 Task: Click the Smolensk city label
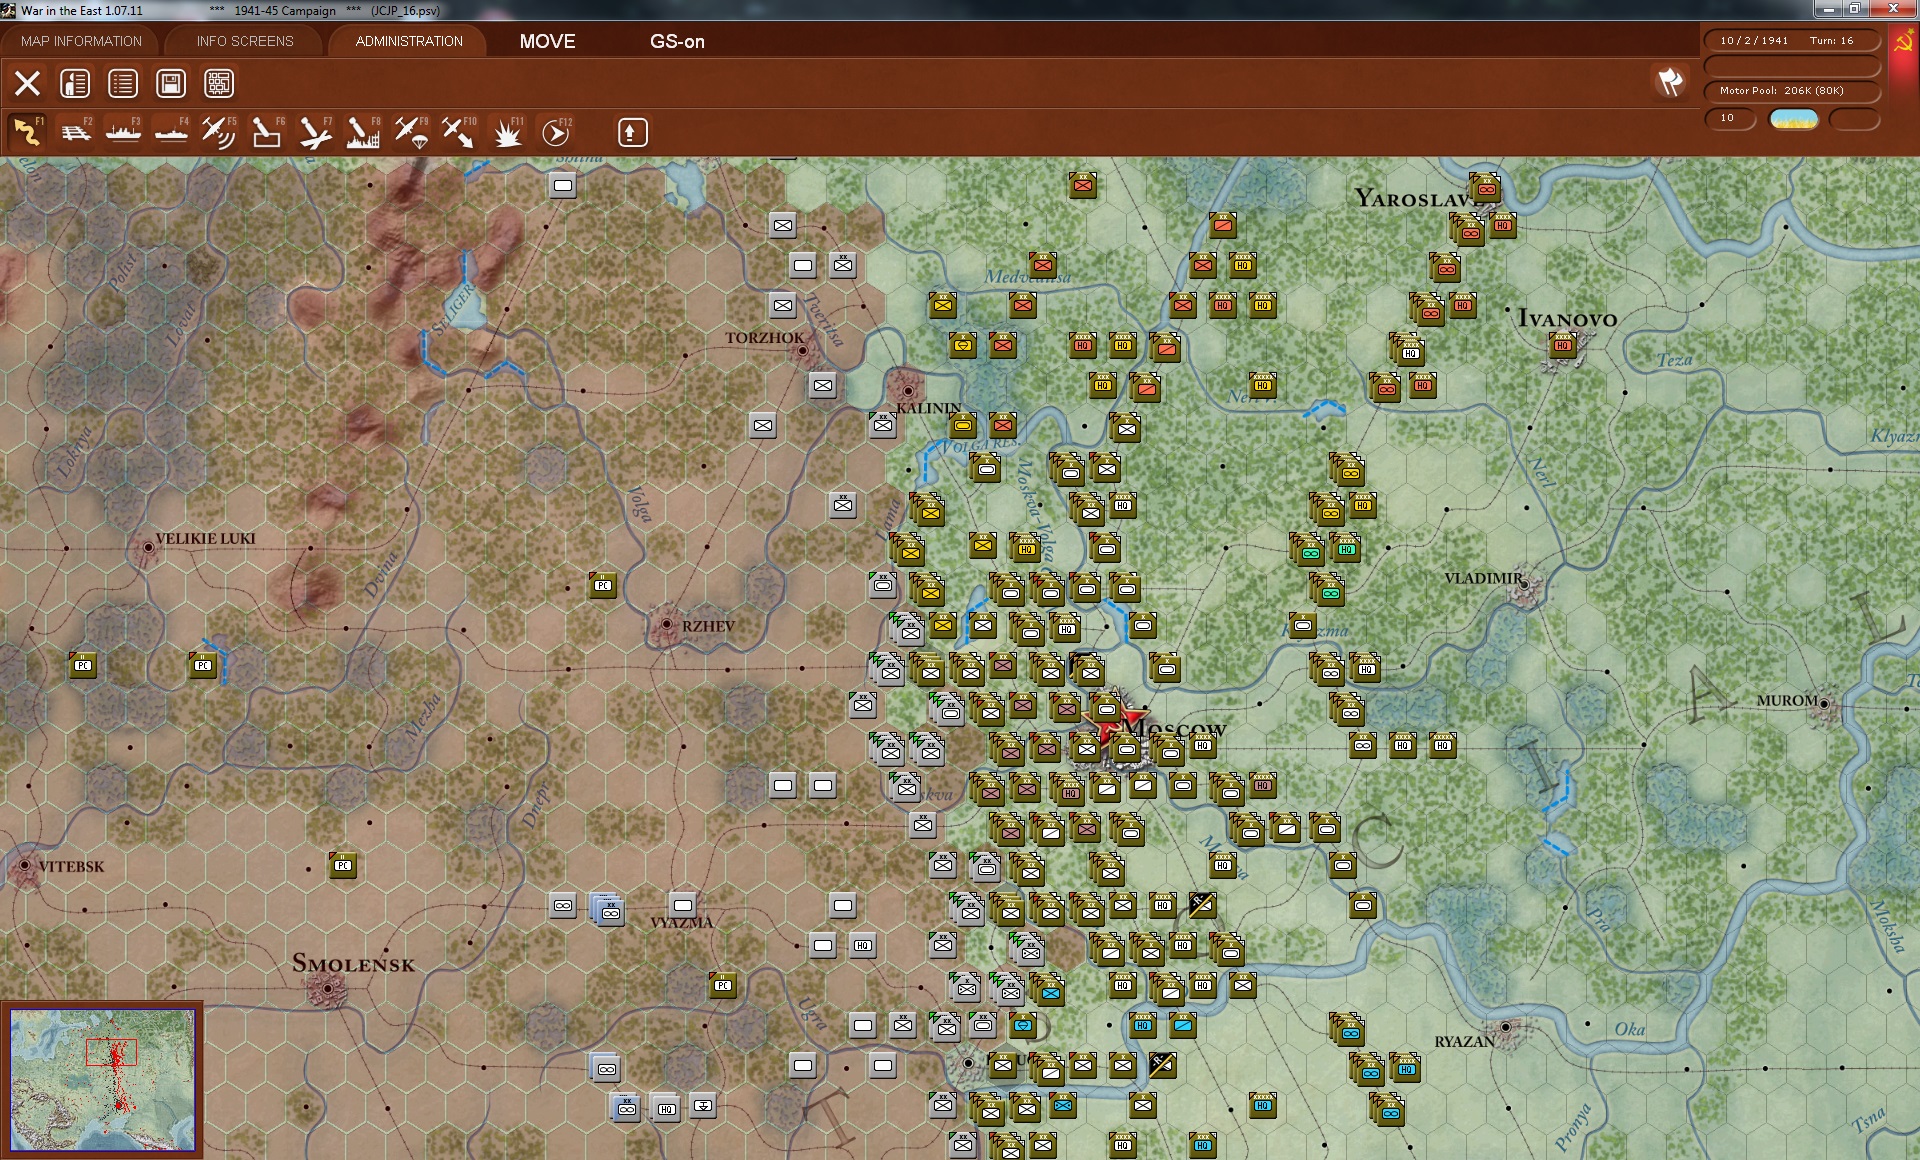point(353,964)
